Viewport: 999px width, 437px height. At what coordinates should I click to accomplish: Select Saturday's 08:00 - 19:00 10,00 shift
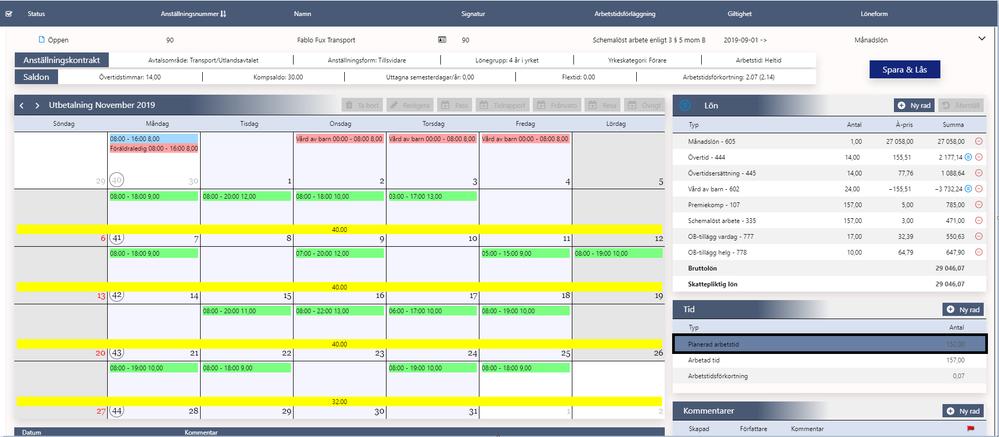pos(618,253)
